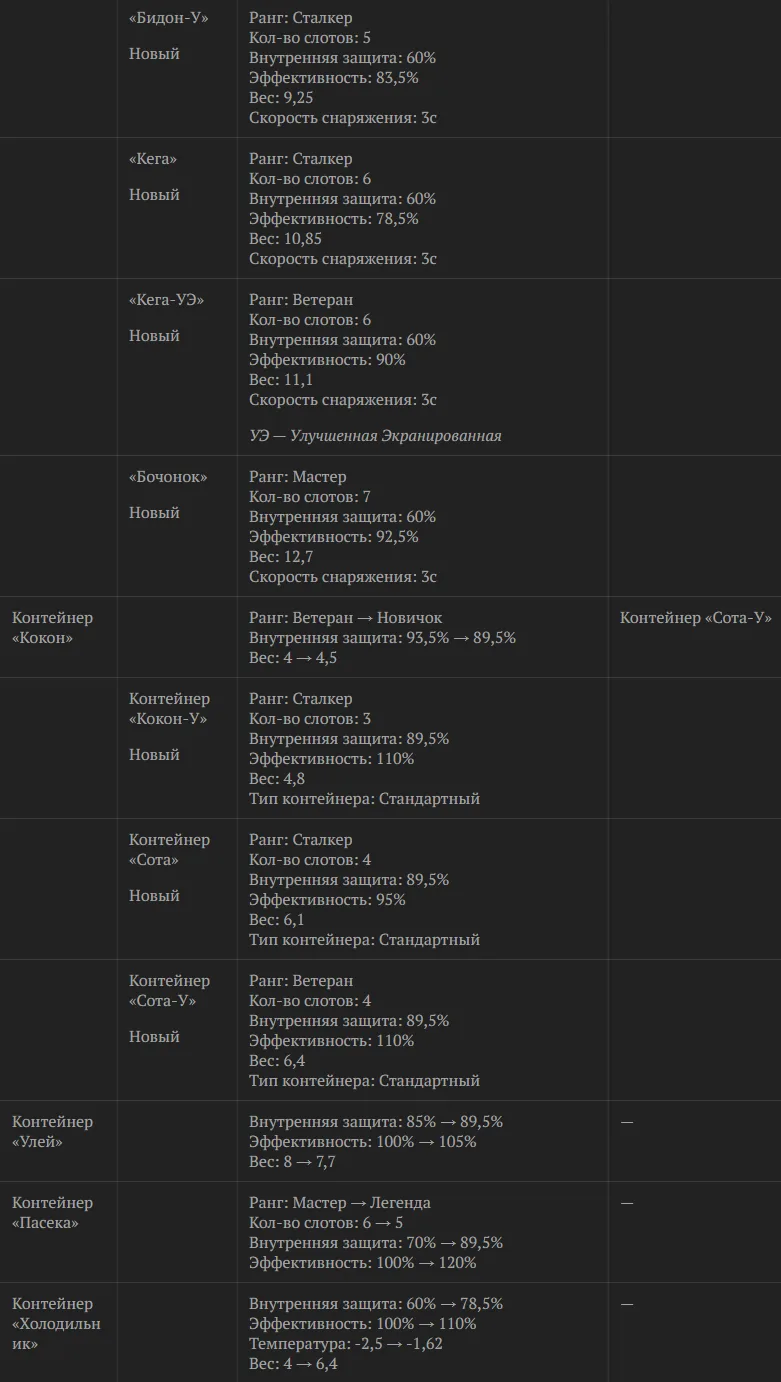This screenshot has height=1382, width=781.
Task: Select the Контейнер «Кокон» row header
Action: point(52,628)
